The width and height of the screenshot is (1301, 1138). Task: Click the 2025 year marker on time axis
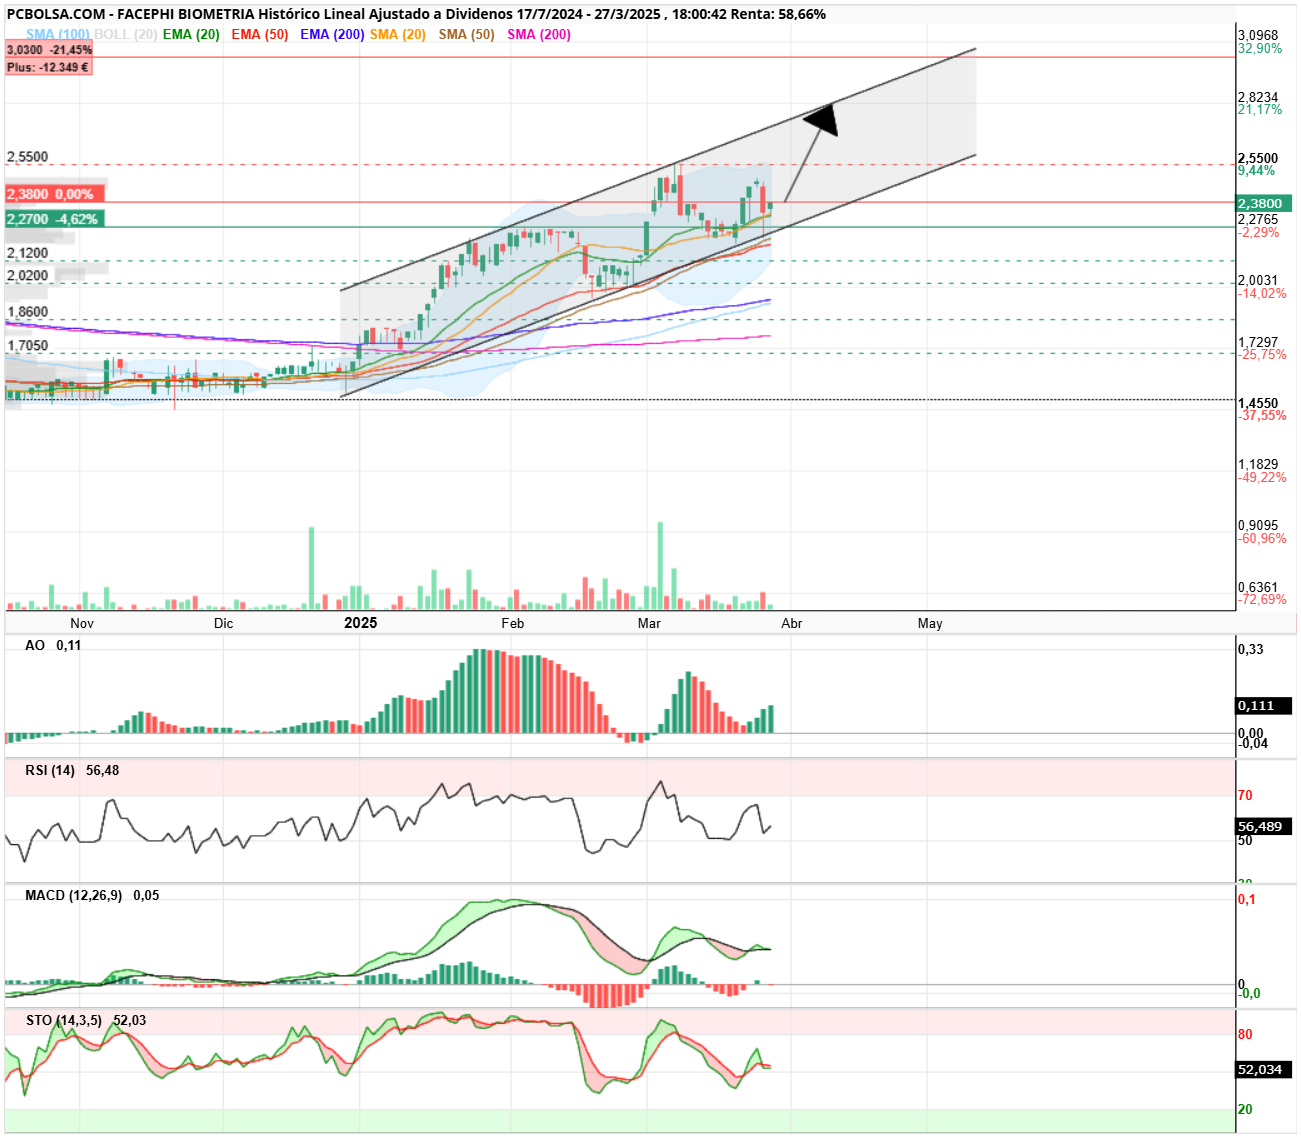[361, 623]
